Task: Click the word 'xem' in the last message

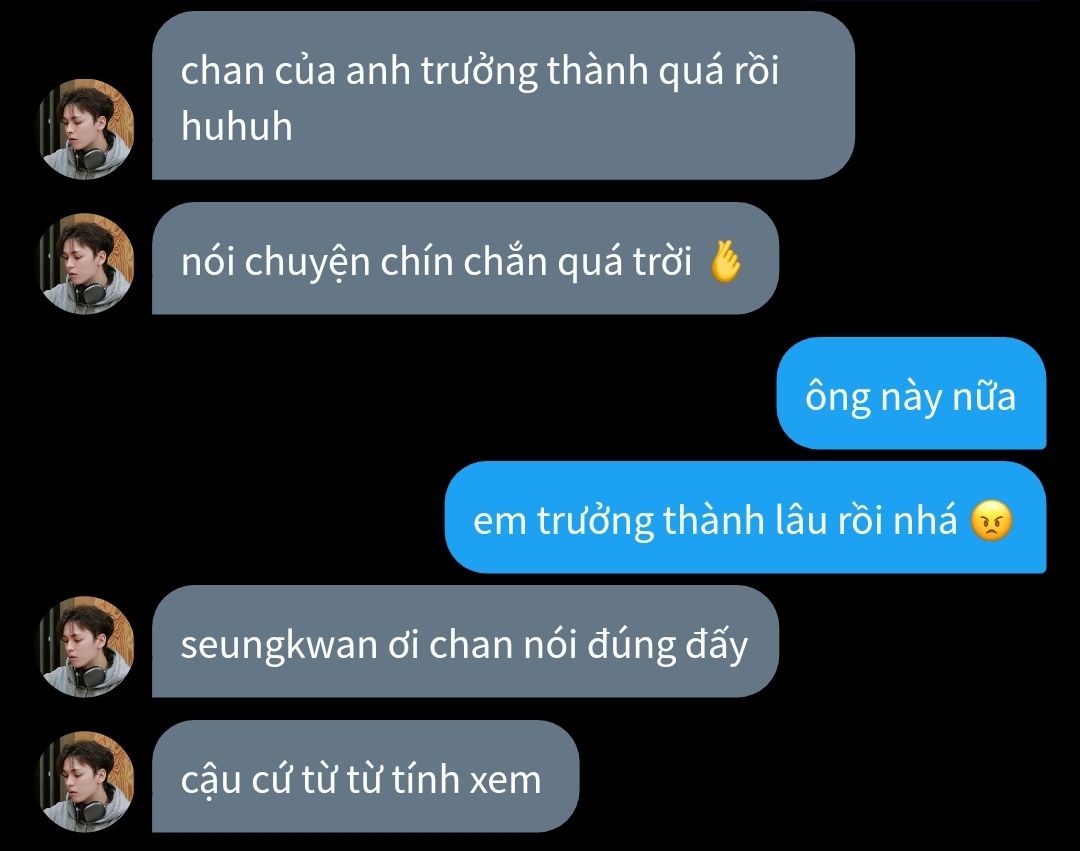Action: click(505, 781)
